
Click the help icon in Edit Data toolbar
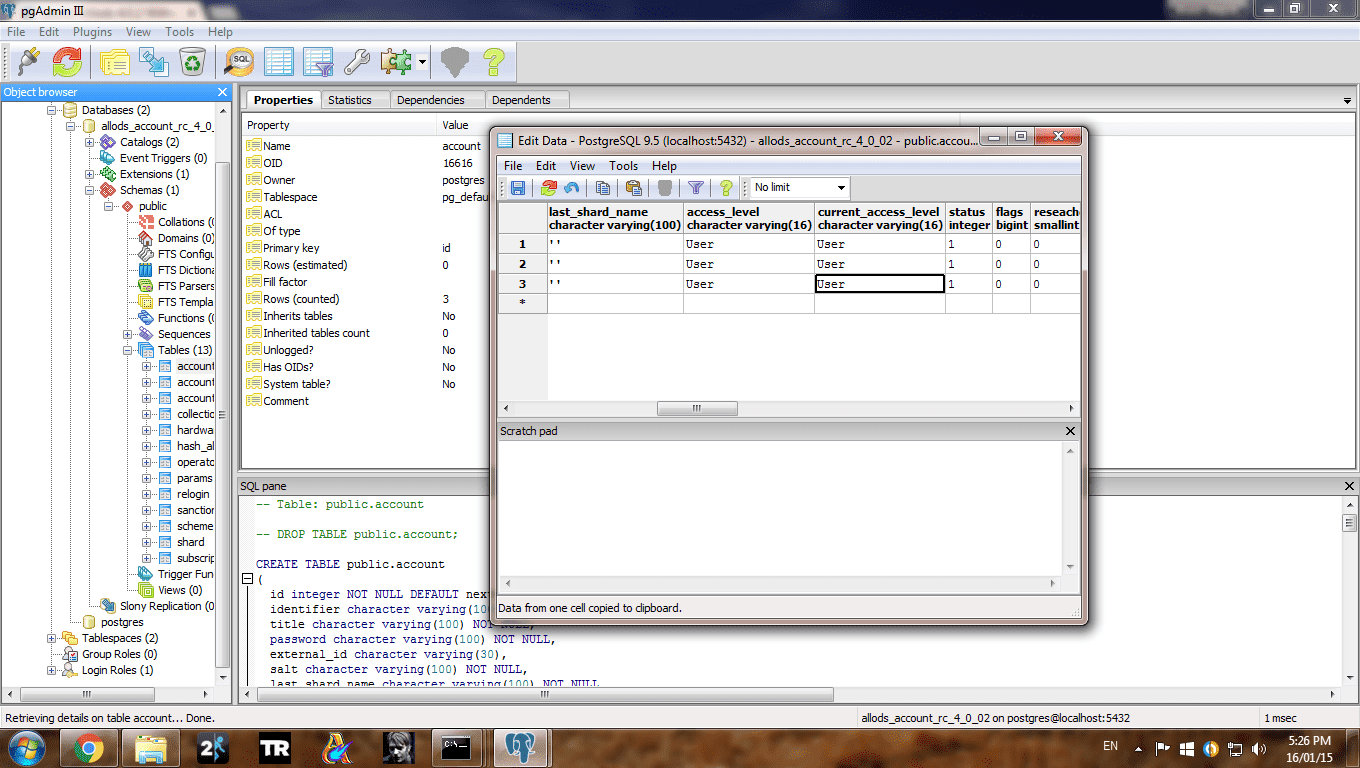[x=727, y=187]
